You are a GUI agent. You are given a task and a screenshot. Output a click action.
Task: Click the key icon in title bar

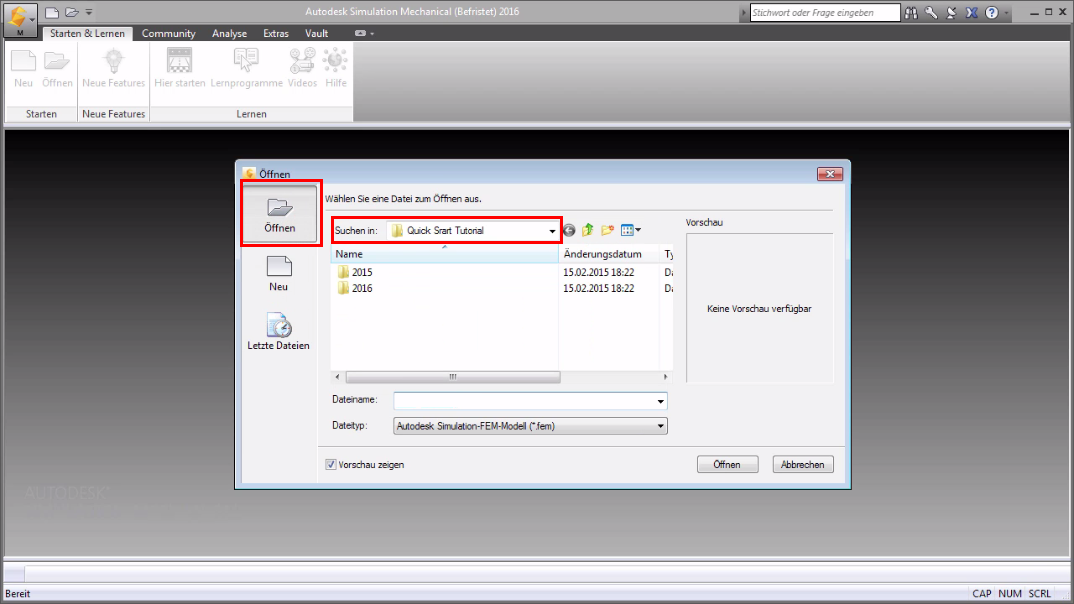tap(931, 12)
